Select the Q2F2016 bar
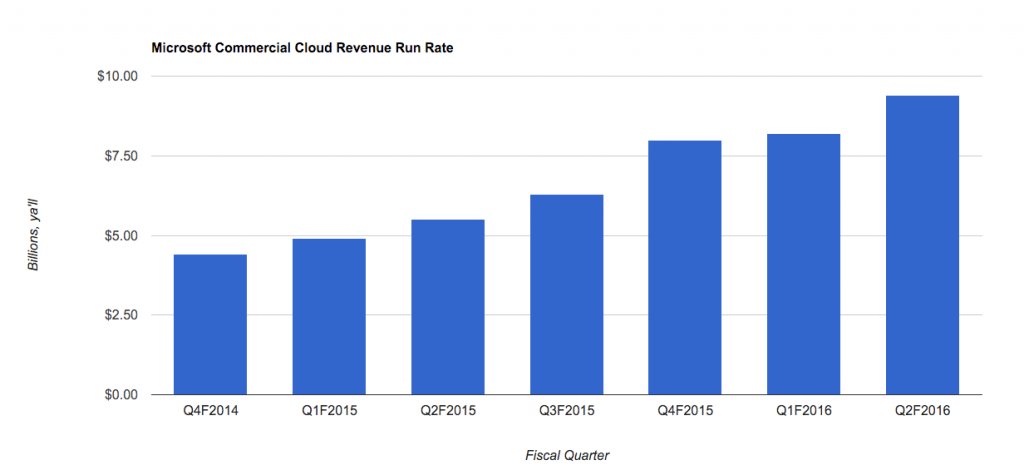The height and width of the screenshot is (475, 1024). tap(923, 245)
